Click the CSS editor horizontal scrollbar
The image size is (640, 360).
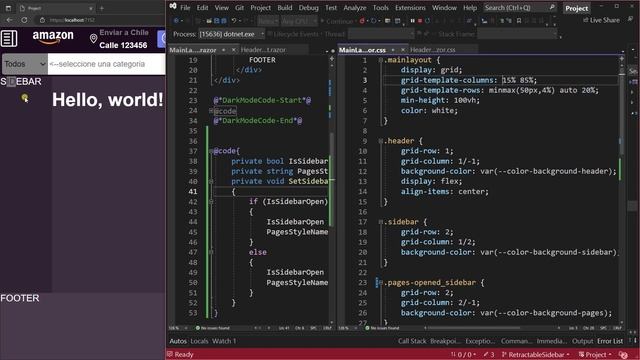tap(473, 328)
